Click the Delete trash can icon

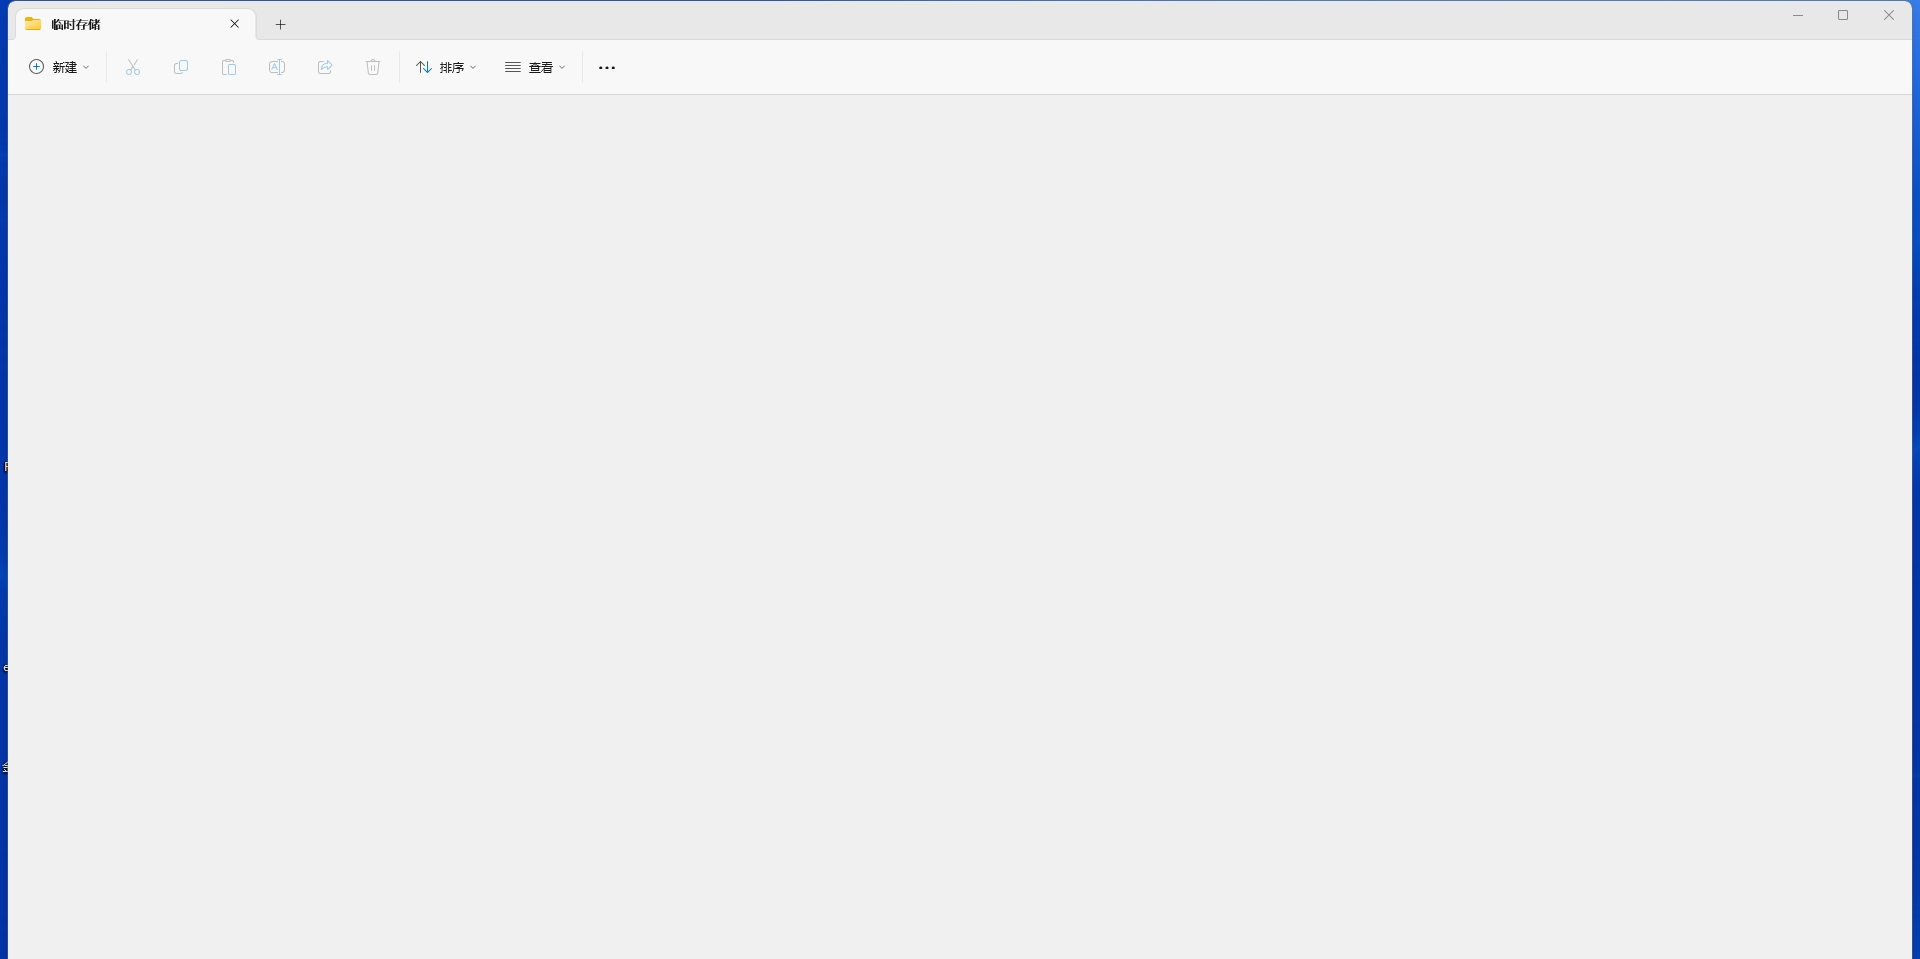coord(373,67)
